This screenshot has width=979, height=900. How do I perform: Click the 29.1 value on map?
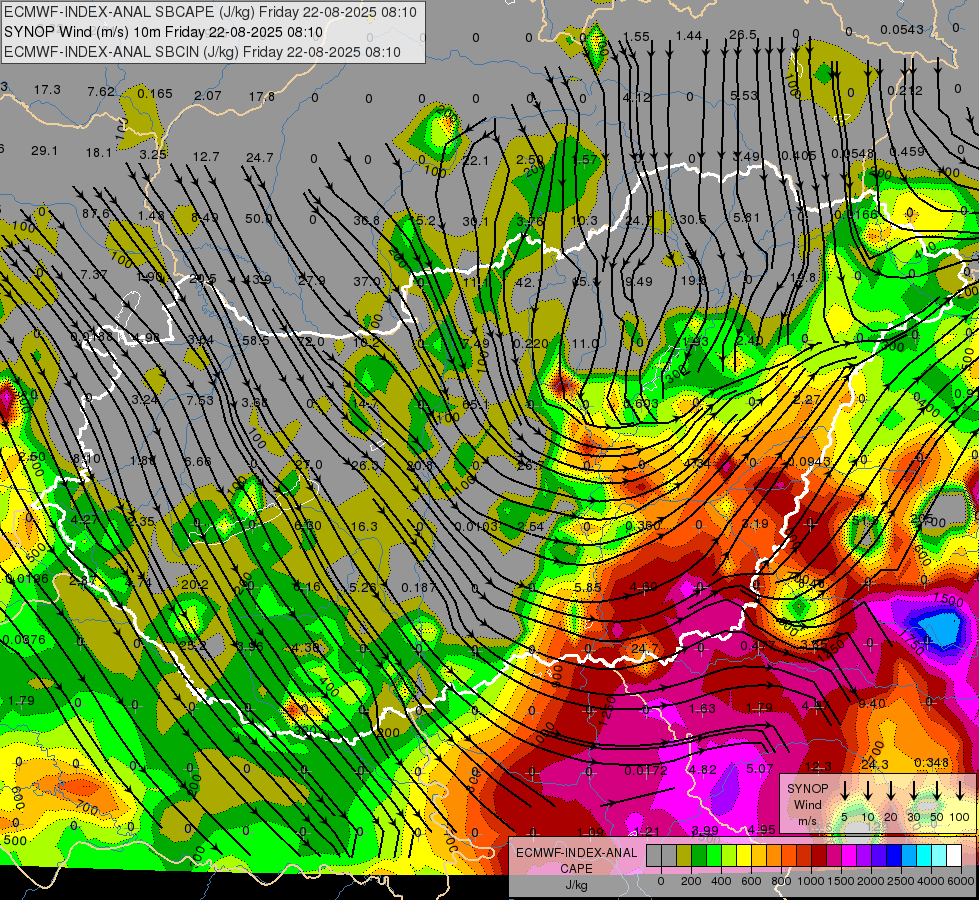(x=44, y=151)
